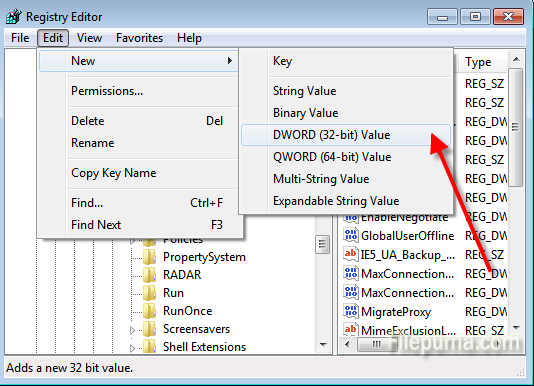Select the MimeExclusionL... value name
534x386 pixels.
[x=408, y=330]
